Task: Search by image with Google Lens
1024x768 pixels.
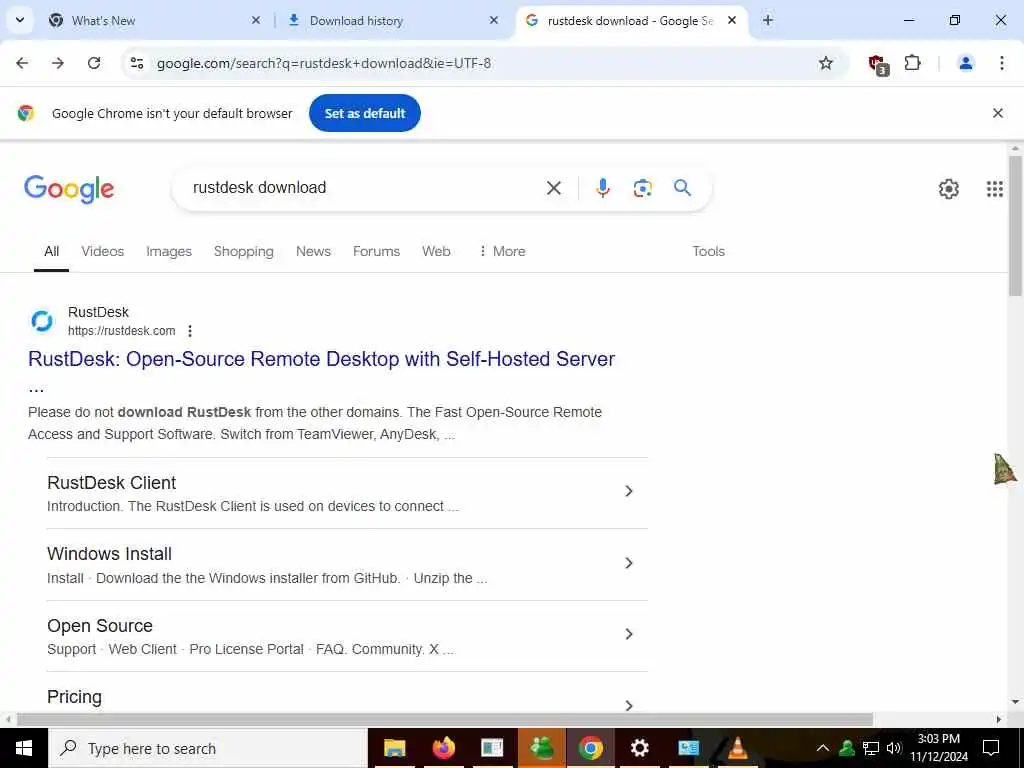Action: pos(643,188)
